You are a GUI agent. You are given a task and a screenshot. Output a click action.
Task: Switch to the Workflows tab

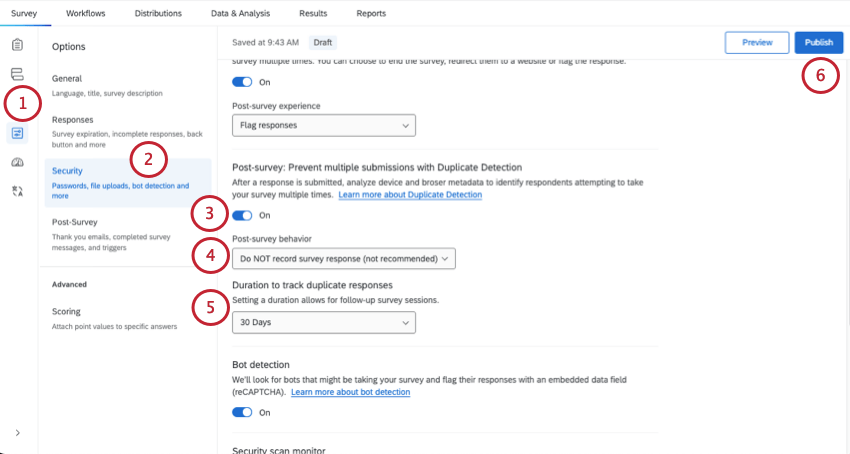(86, 13)
